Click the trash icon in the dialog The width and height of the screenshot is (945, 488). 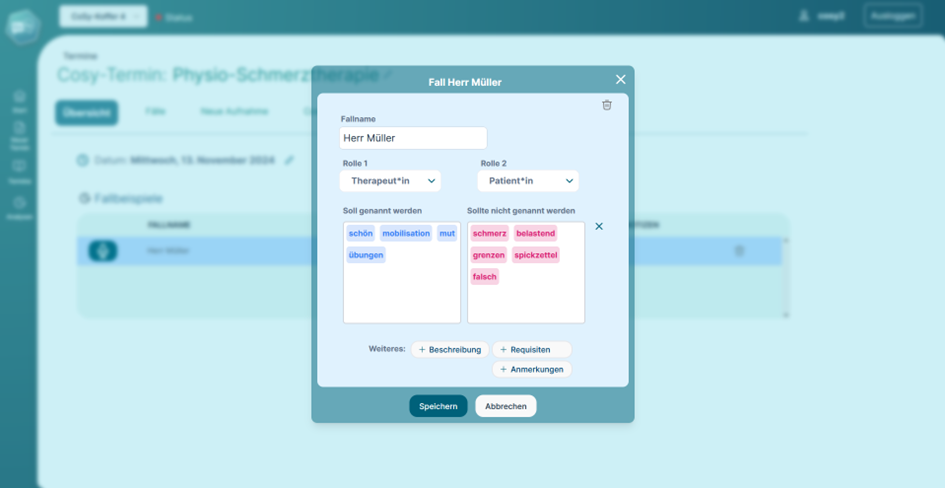click(x=606, y=105)
